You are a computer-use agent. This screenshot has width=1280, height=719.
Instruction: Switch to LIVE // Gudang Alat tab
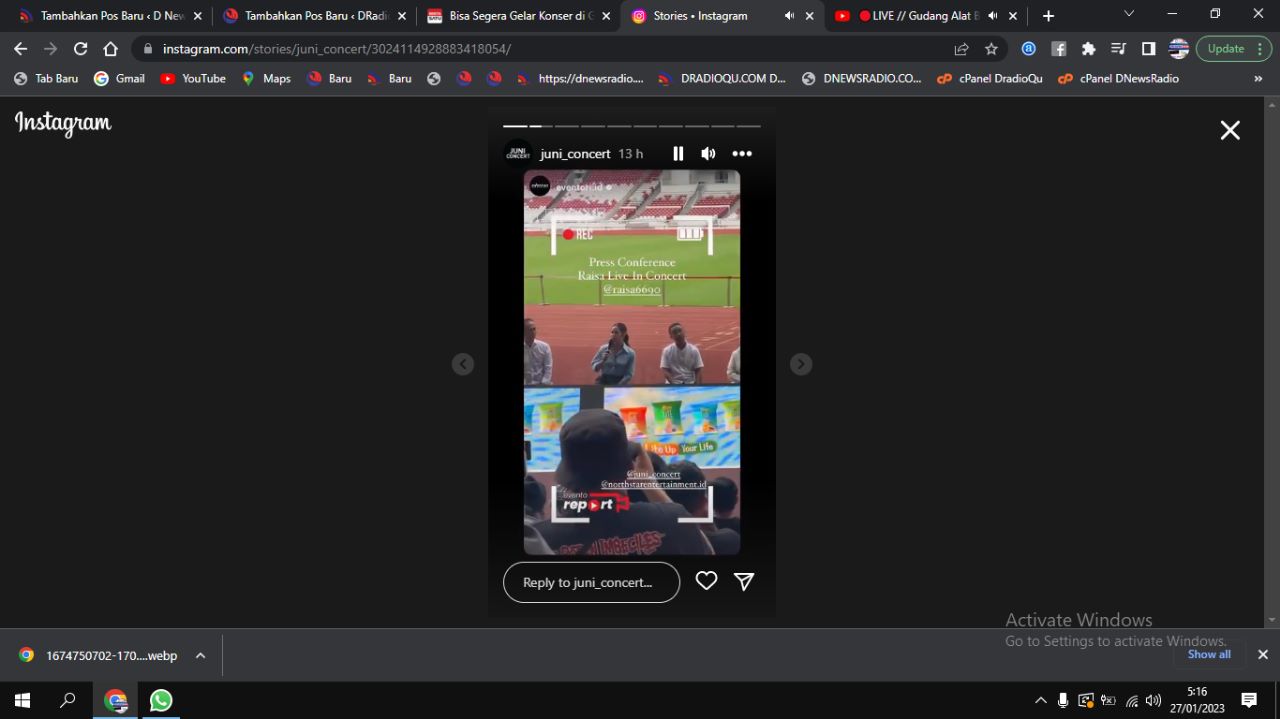pos(925,16)
